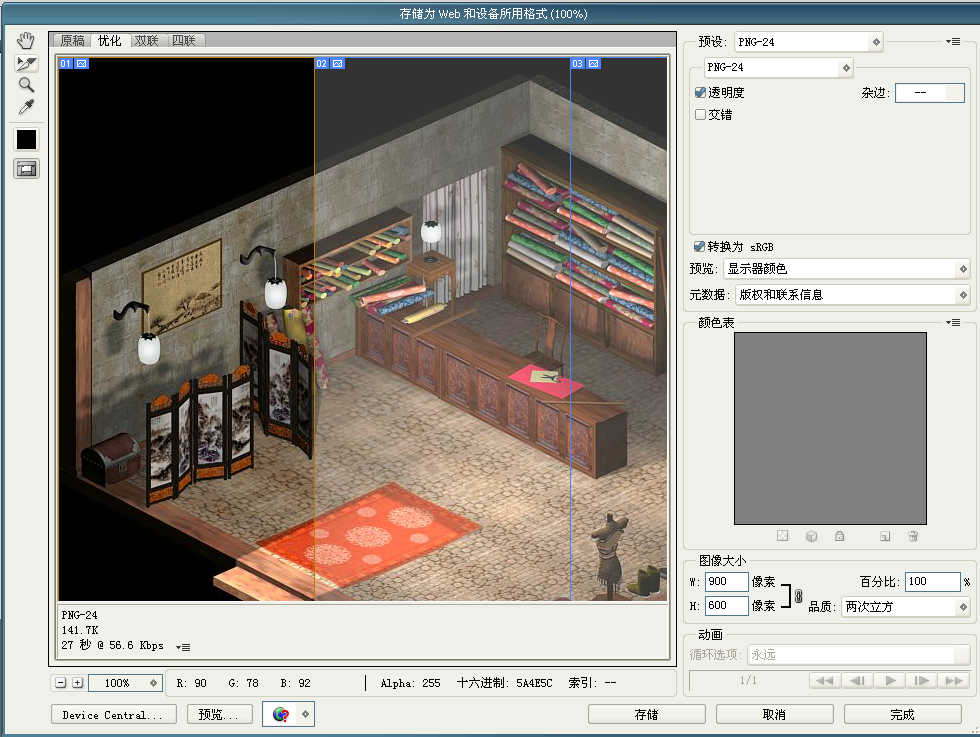This screenshot has height=737, width=980.
Task: Click the black eyedropper color swatch
Action: pyautogui.click(x=26, y=139)
